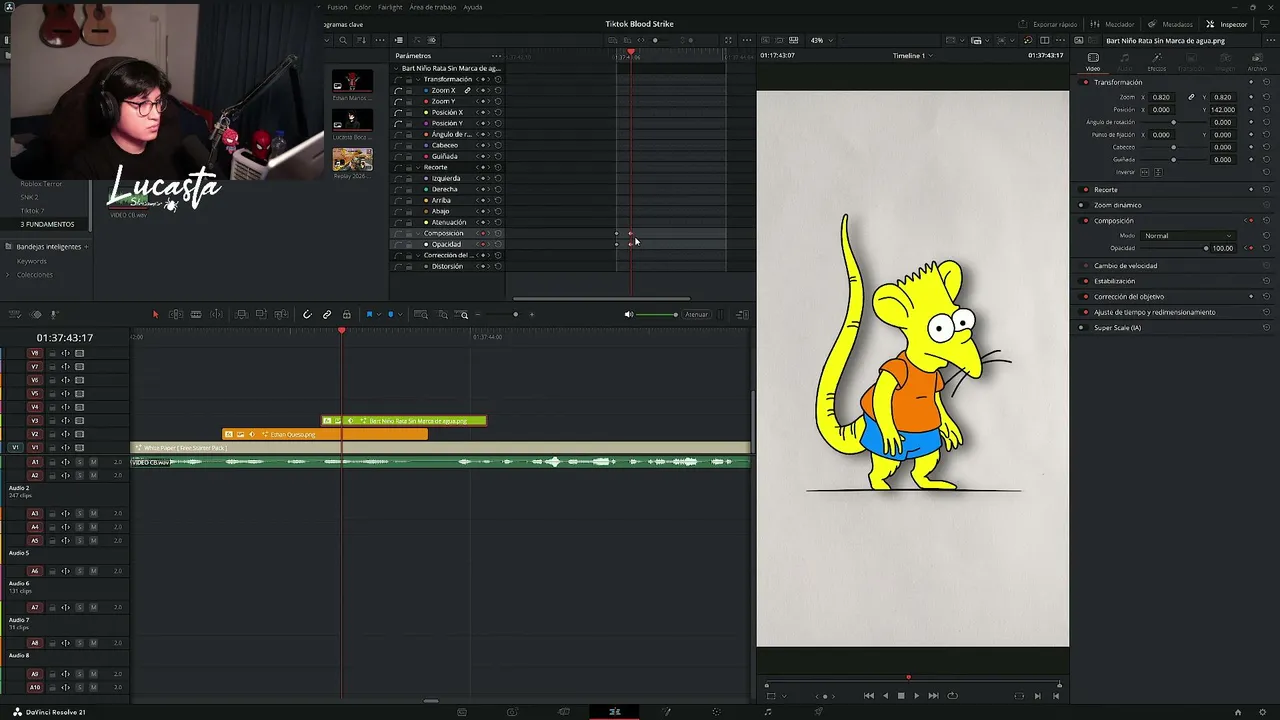Click the Exportar rápido button
The image size is (1280, 720).
pyautogui.click(x=1049, y=24)
